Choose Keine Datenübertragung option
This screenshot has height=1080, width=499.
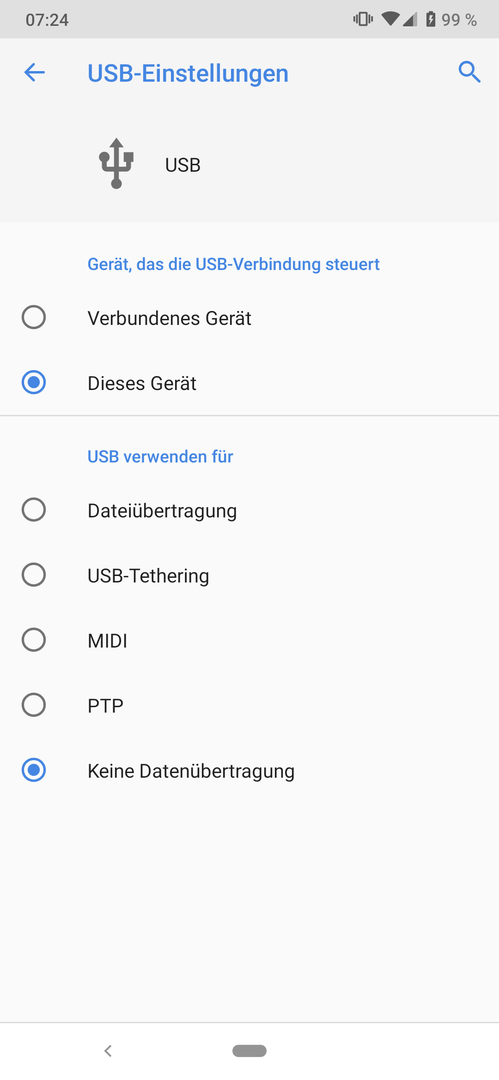pos(250,771)
